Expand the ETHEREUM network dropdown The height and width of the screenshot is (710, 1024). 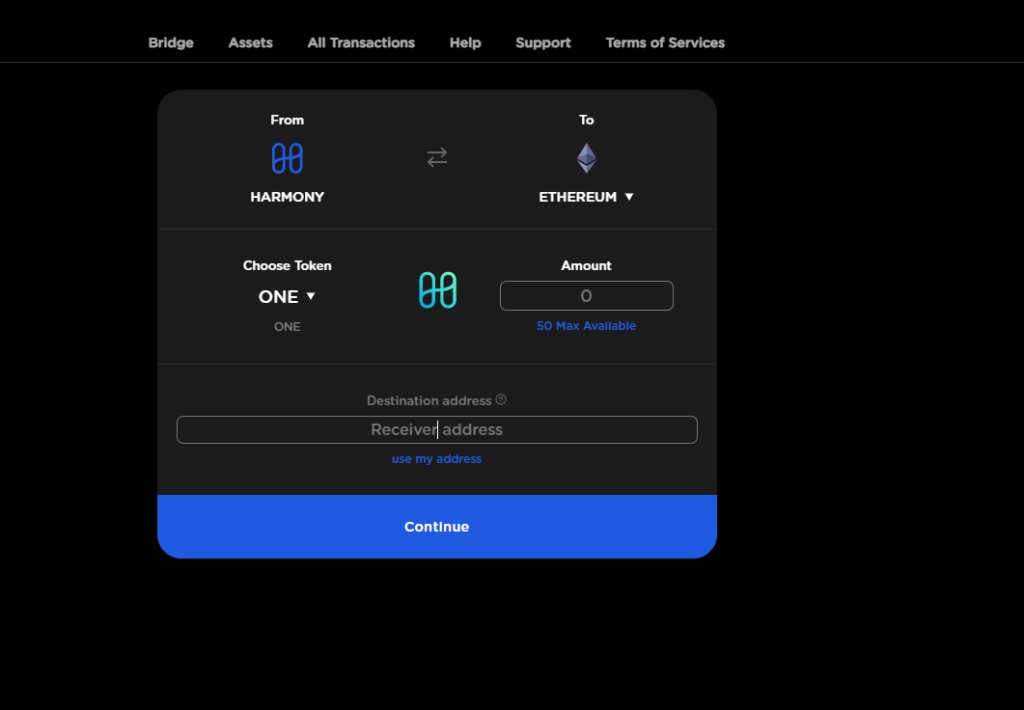click(586, 196)
